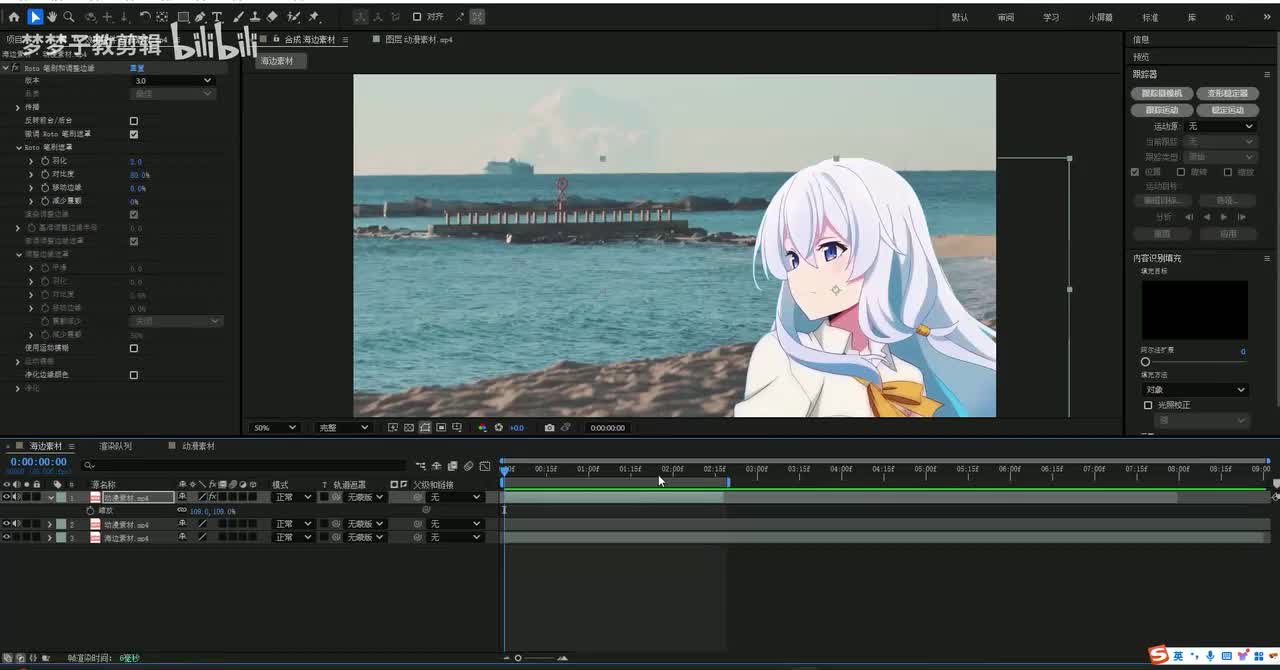1280x670 pixels.
Task: Click the frame blending icon in timeline
Action: pyautogui.click(x=453, y=466)
